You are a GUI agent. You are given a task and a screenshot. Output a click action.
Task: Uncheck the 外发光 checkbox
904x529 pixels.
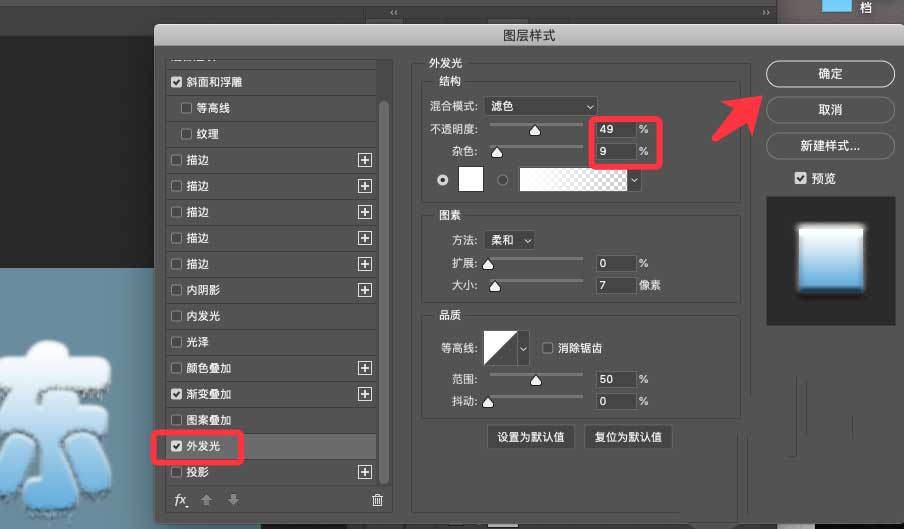point(176,446)
